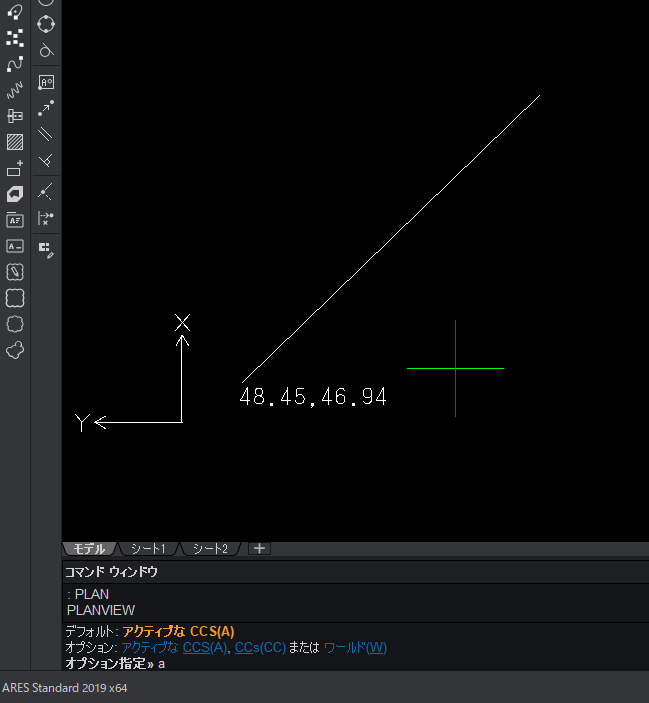Activate the モデル tab
The width and height of the screenshot is (649, 703).
pyautogui.click(x=89, y=549)
